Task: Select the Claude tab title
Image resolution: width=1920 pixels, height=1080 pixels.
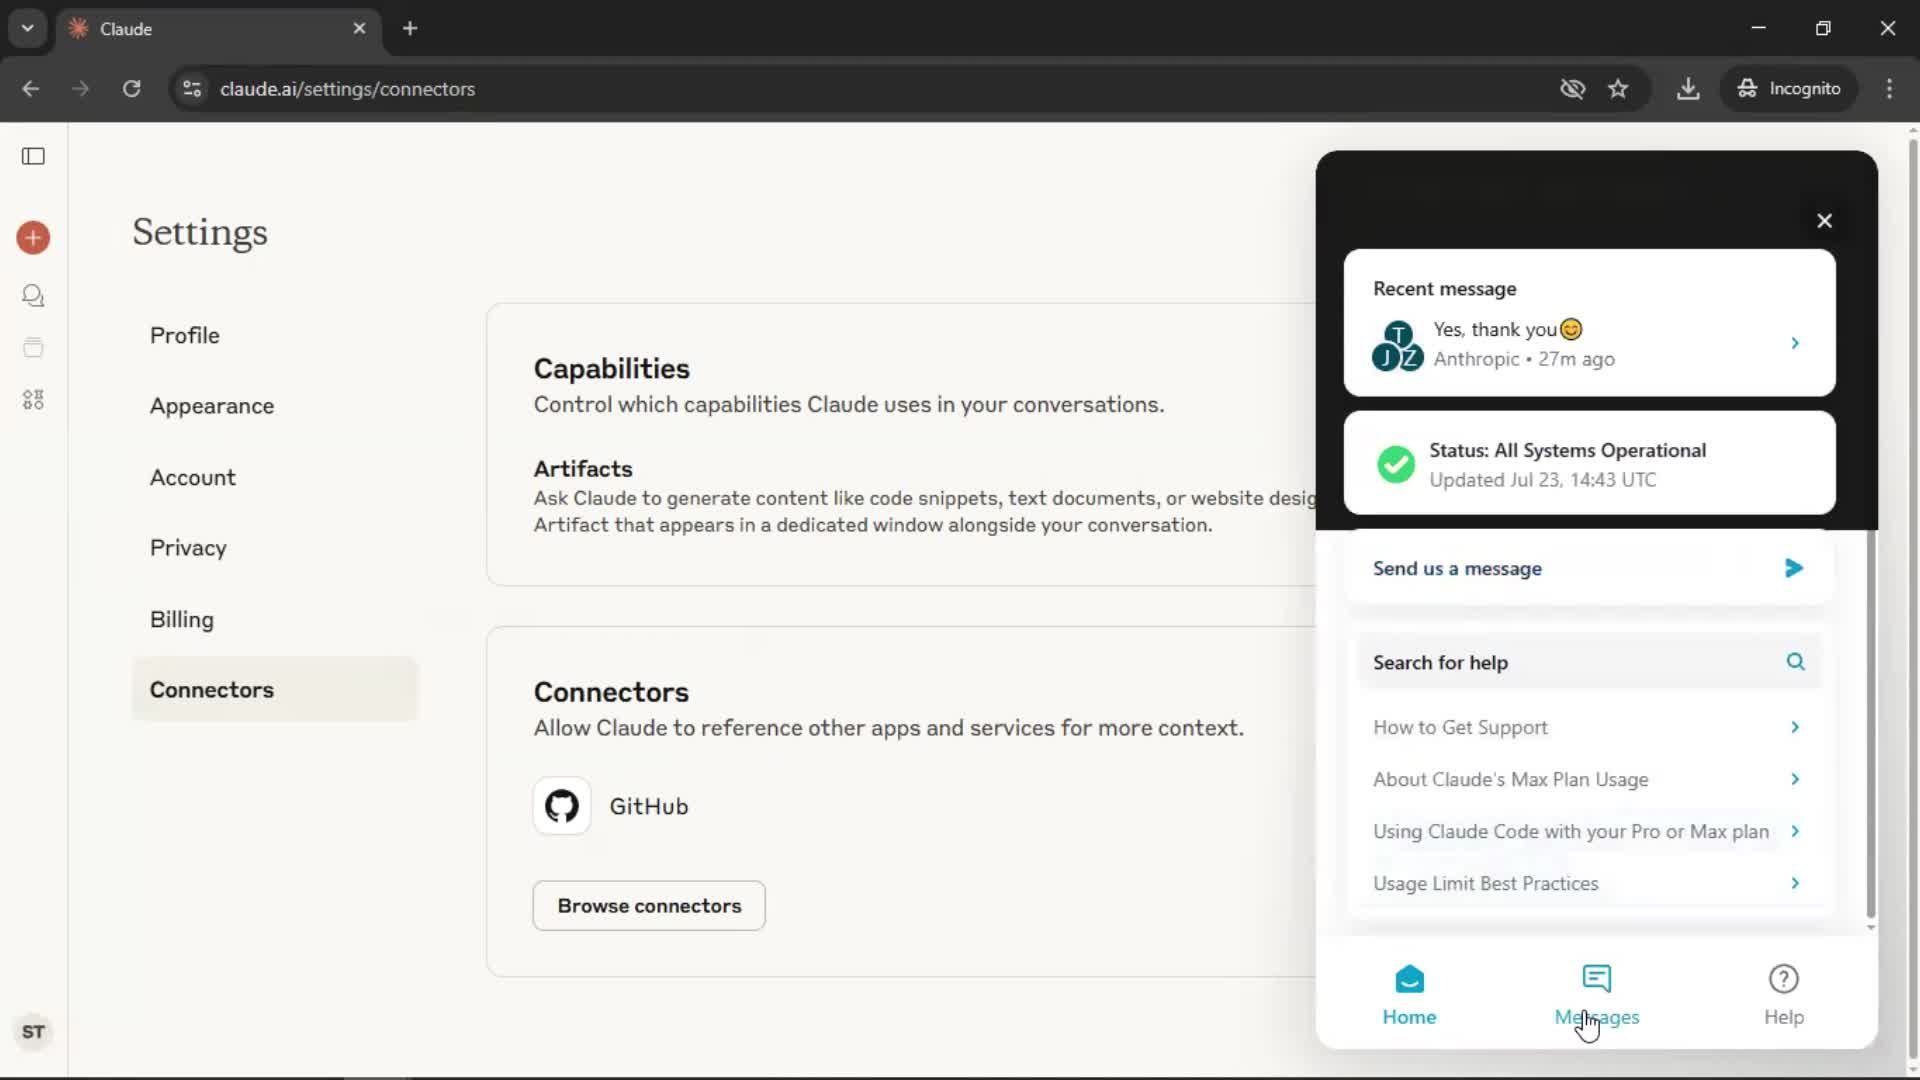Action: click(126, 29)
